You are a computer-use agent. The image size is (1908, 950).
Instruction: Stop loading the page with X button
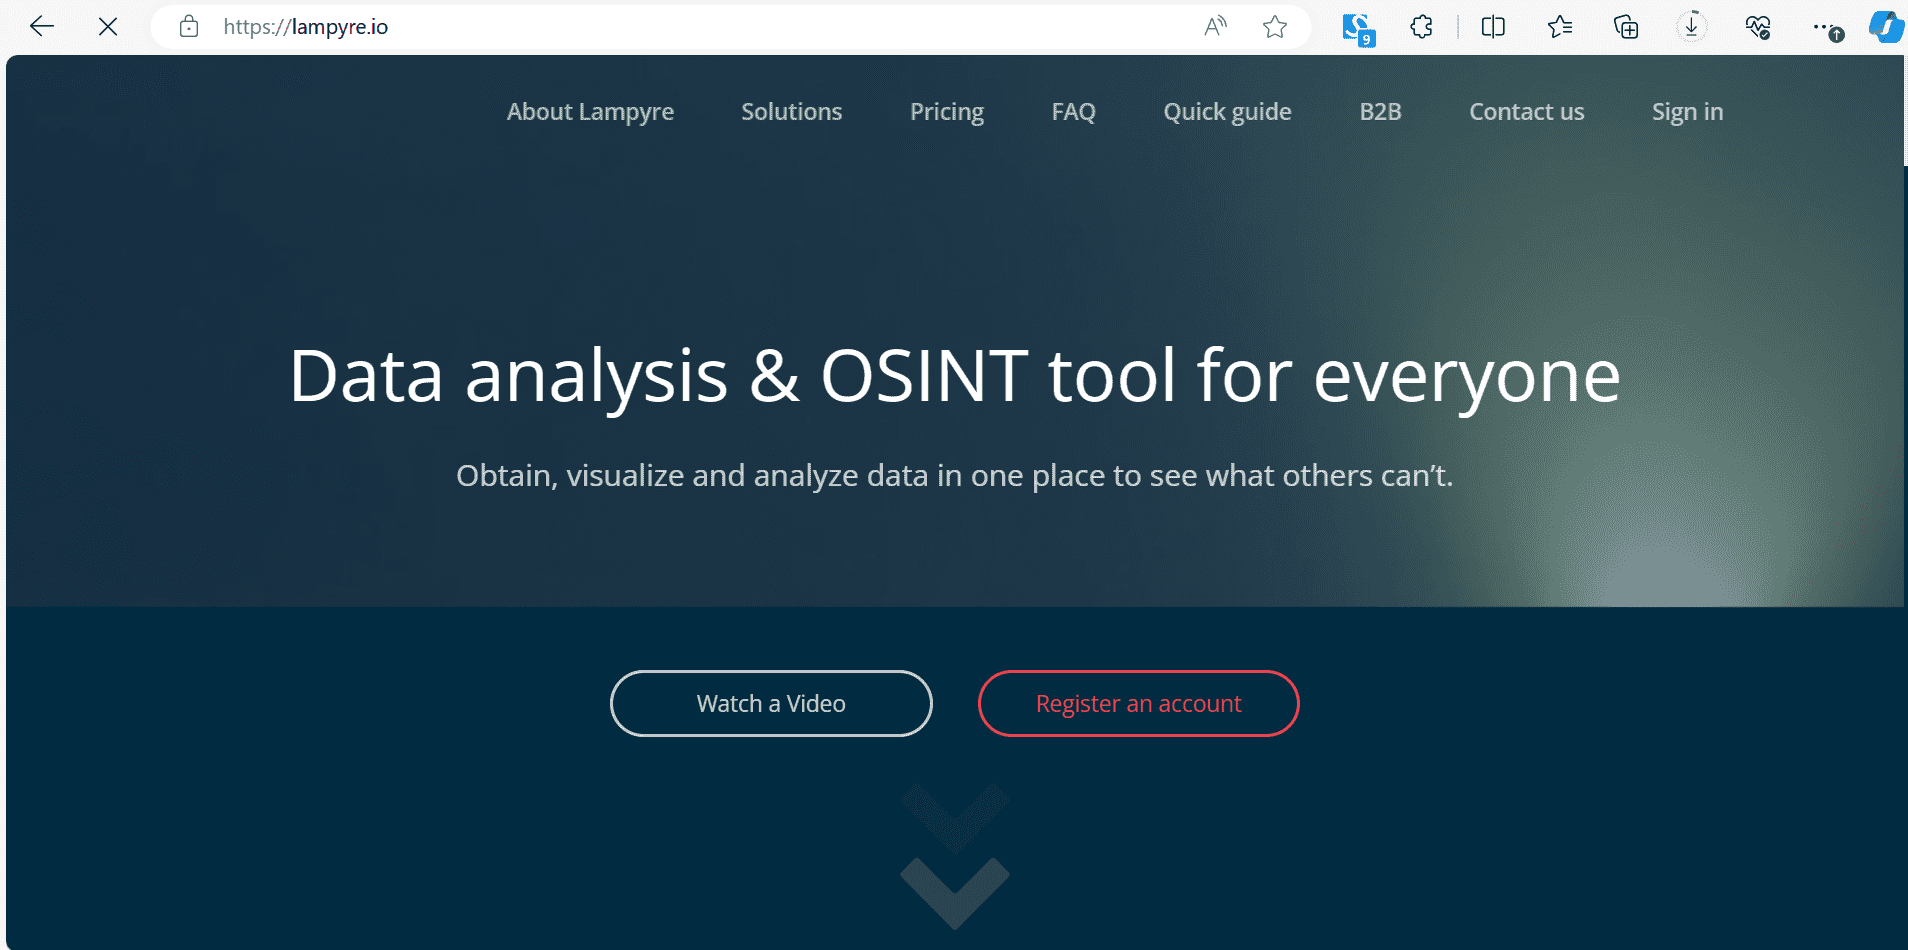(108, 27)
